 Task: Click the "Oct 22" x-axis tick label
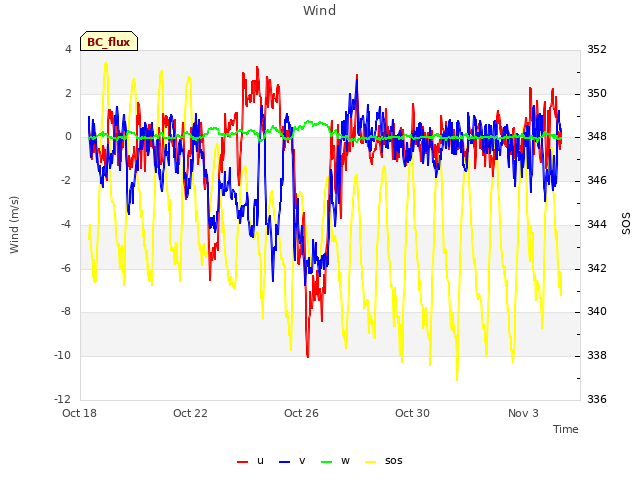(x=190, y=413)
